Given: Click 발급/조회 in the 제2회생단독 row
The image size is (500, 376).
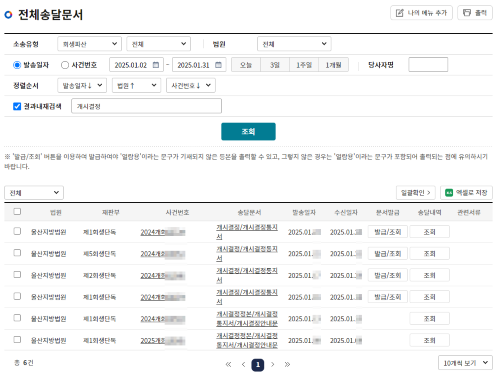Looking at the screenshot, I should tap(388, 275).
